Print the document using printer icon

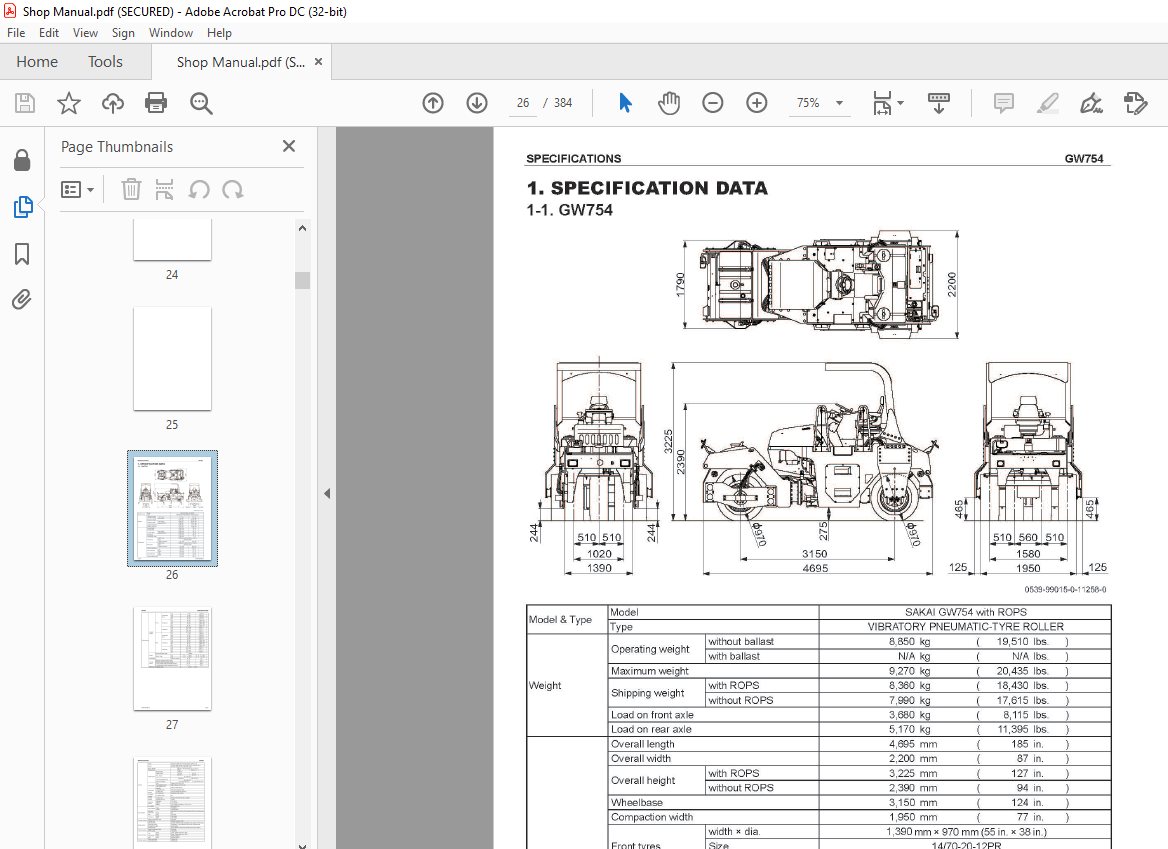156,103
